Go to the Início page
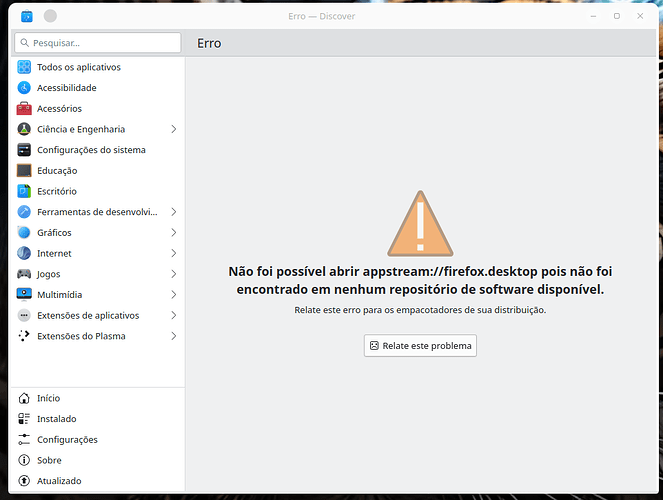The width and height of the screenshot is (663, 500). click(x=48, y=398)
